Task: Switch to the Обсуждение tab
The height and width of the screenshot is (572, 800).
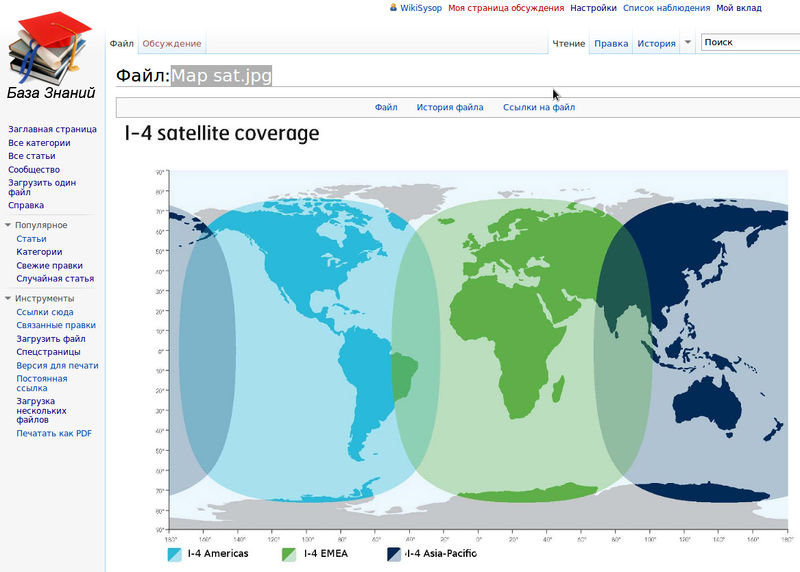Action: tap(172, 43)
